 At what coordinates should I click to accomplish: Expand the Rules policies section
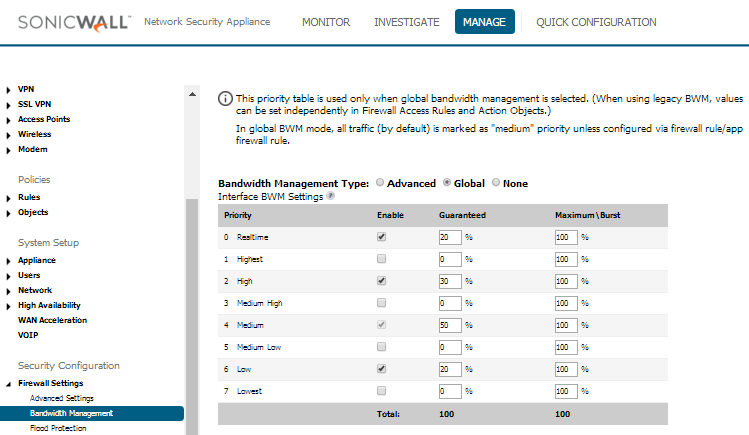28,197
